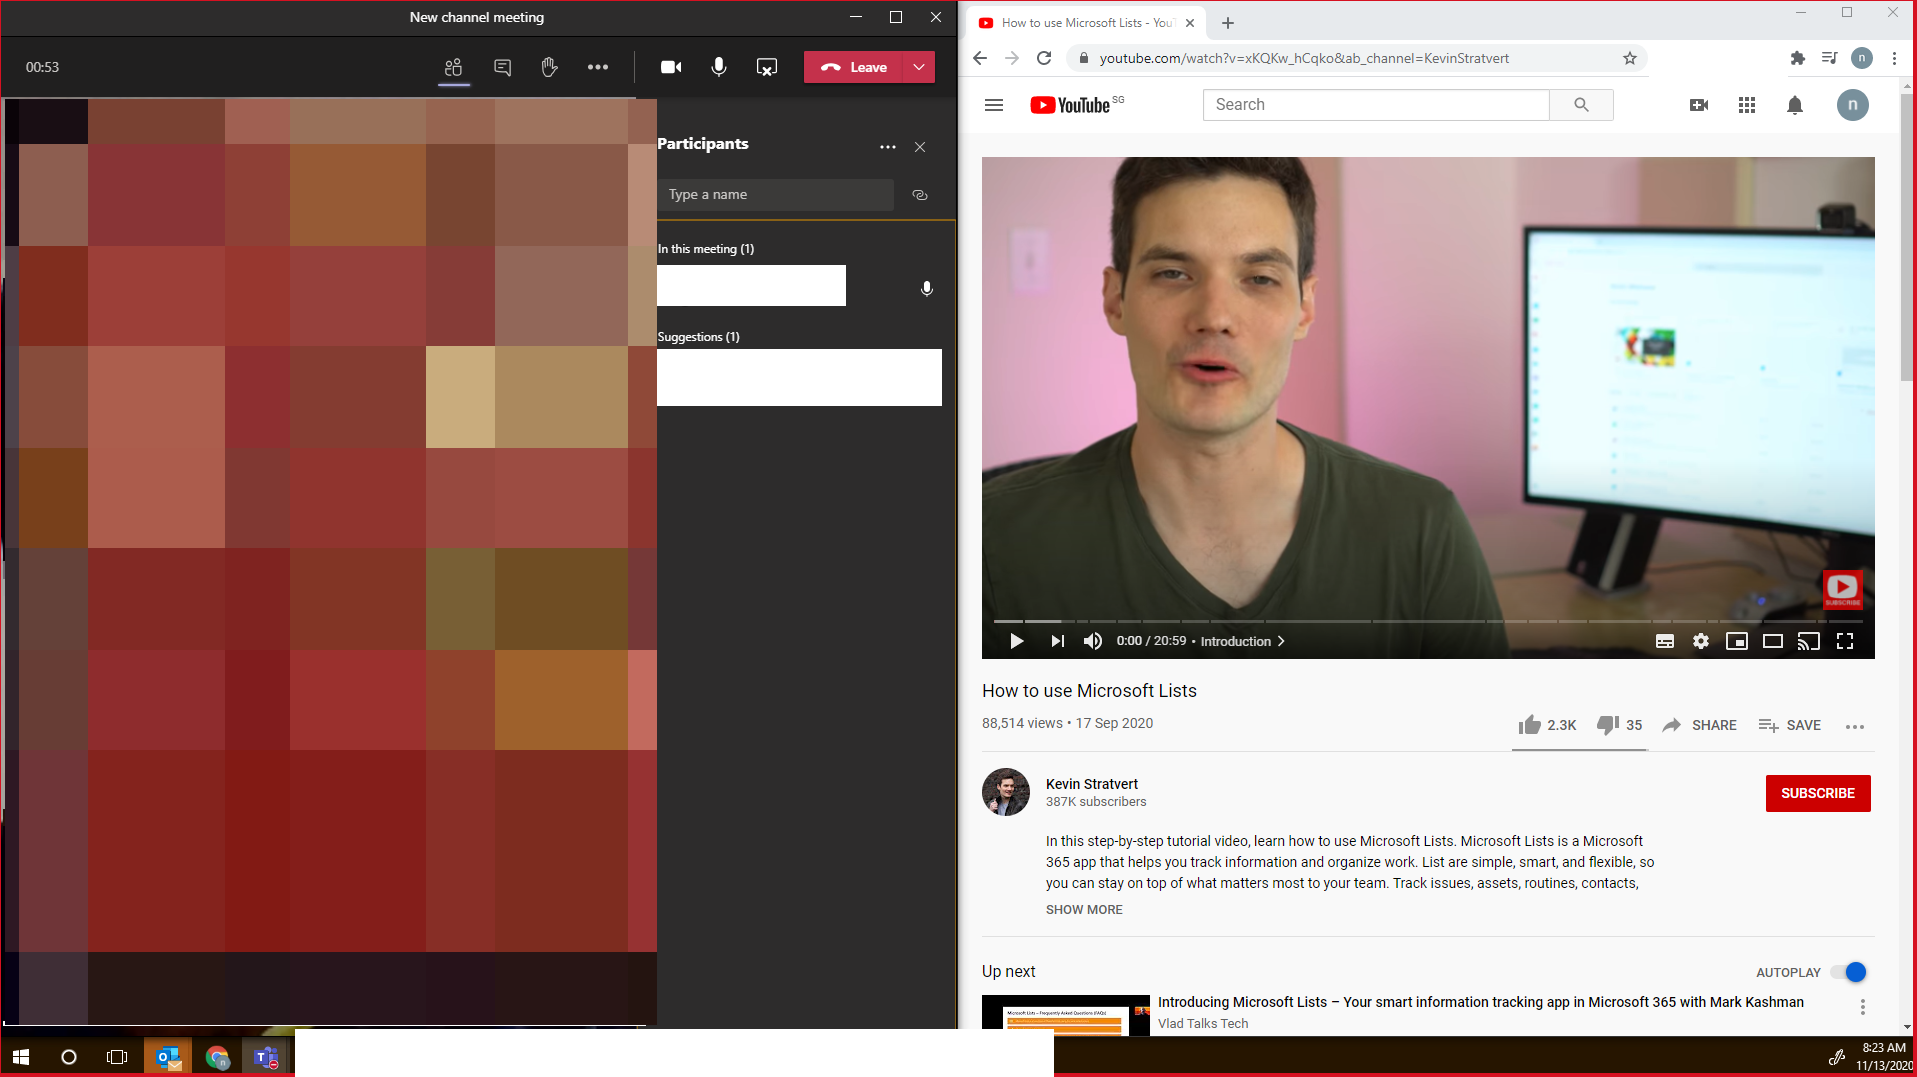The image size is (1917, 1077).
Task: Switch to theater mode
Action: (1773, 641)
